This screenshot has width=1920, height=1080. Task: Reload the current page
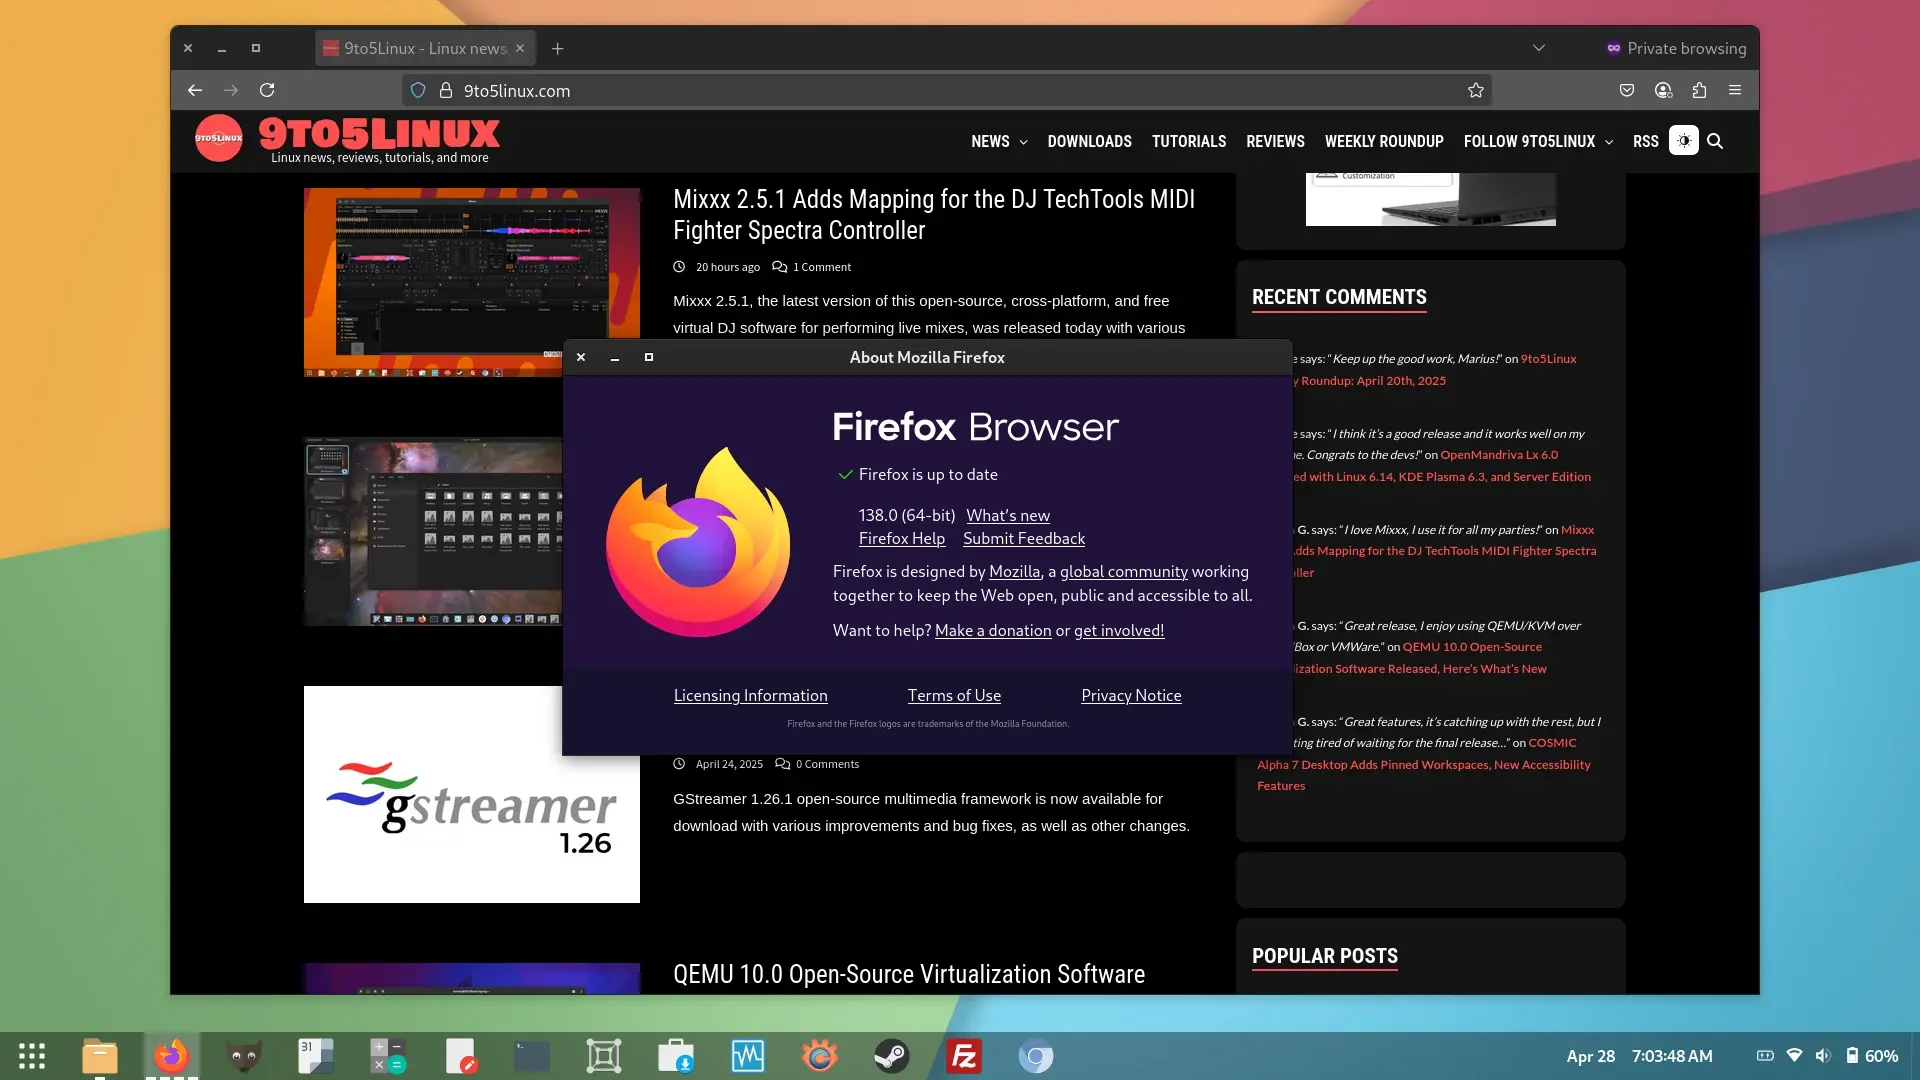pos(267,91)
